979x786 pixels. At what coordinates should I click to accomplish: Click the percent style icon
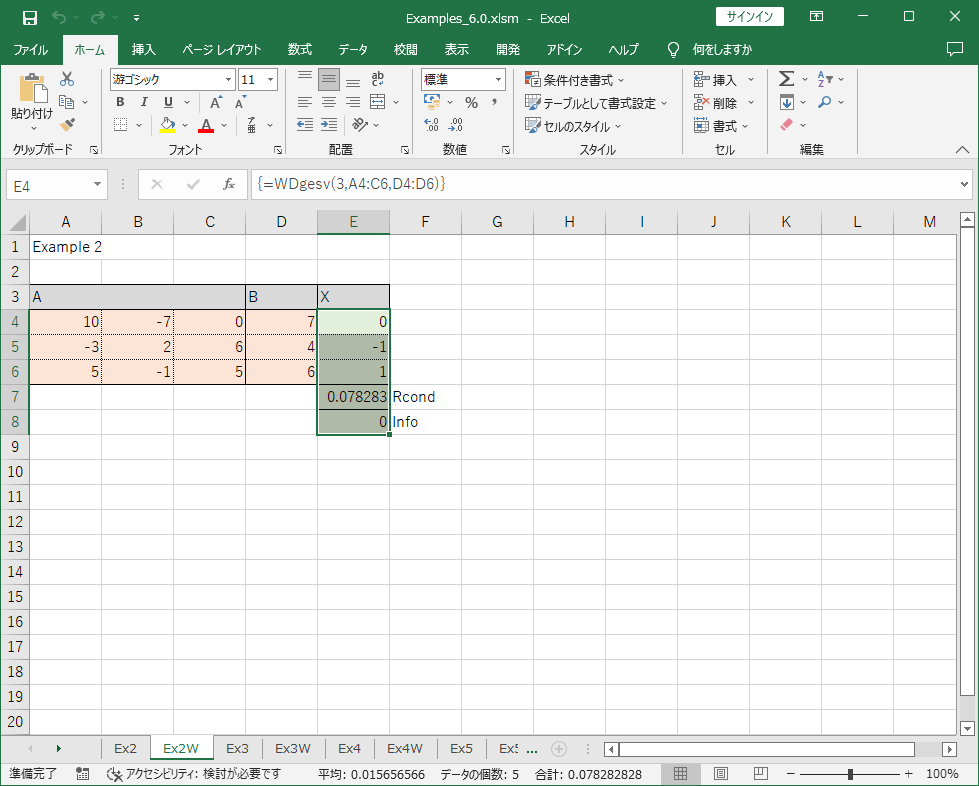pyautogui.click(x=471, y=102)
